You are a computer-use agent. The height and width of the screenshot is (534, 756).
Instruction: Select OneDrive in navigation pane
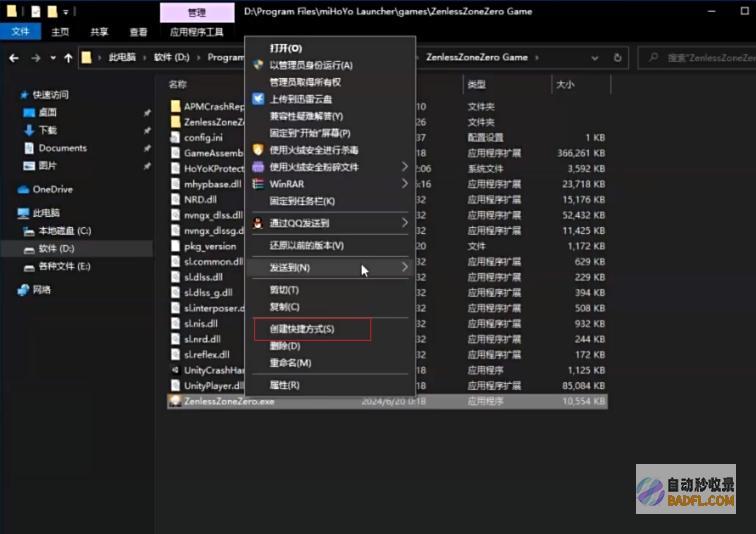click(x=53, y=189)
